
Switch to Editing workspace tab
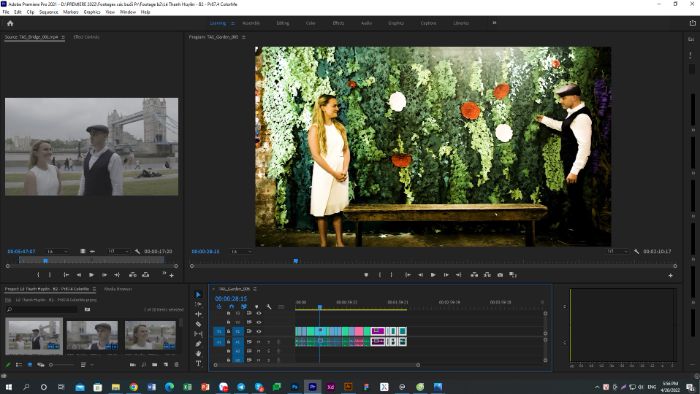(x=283, y=23)
